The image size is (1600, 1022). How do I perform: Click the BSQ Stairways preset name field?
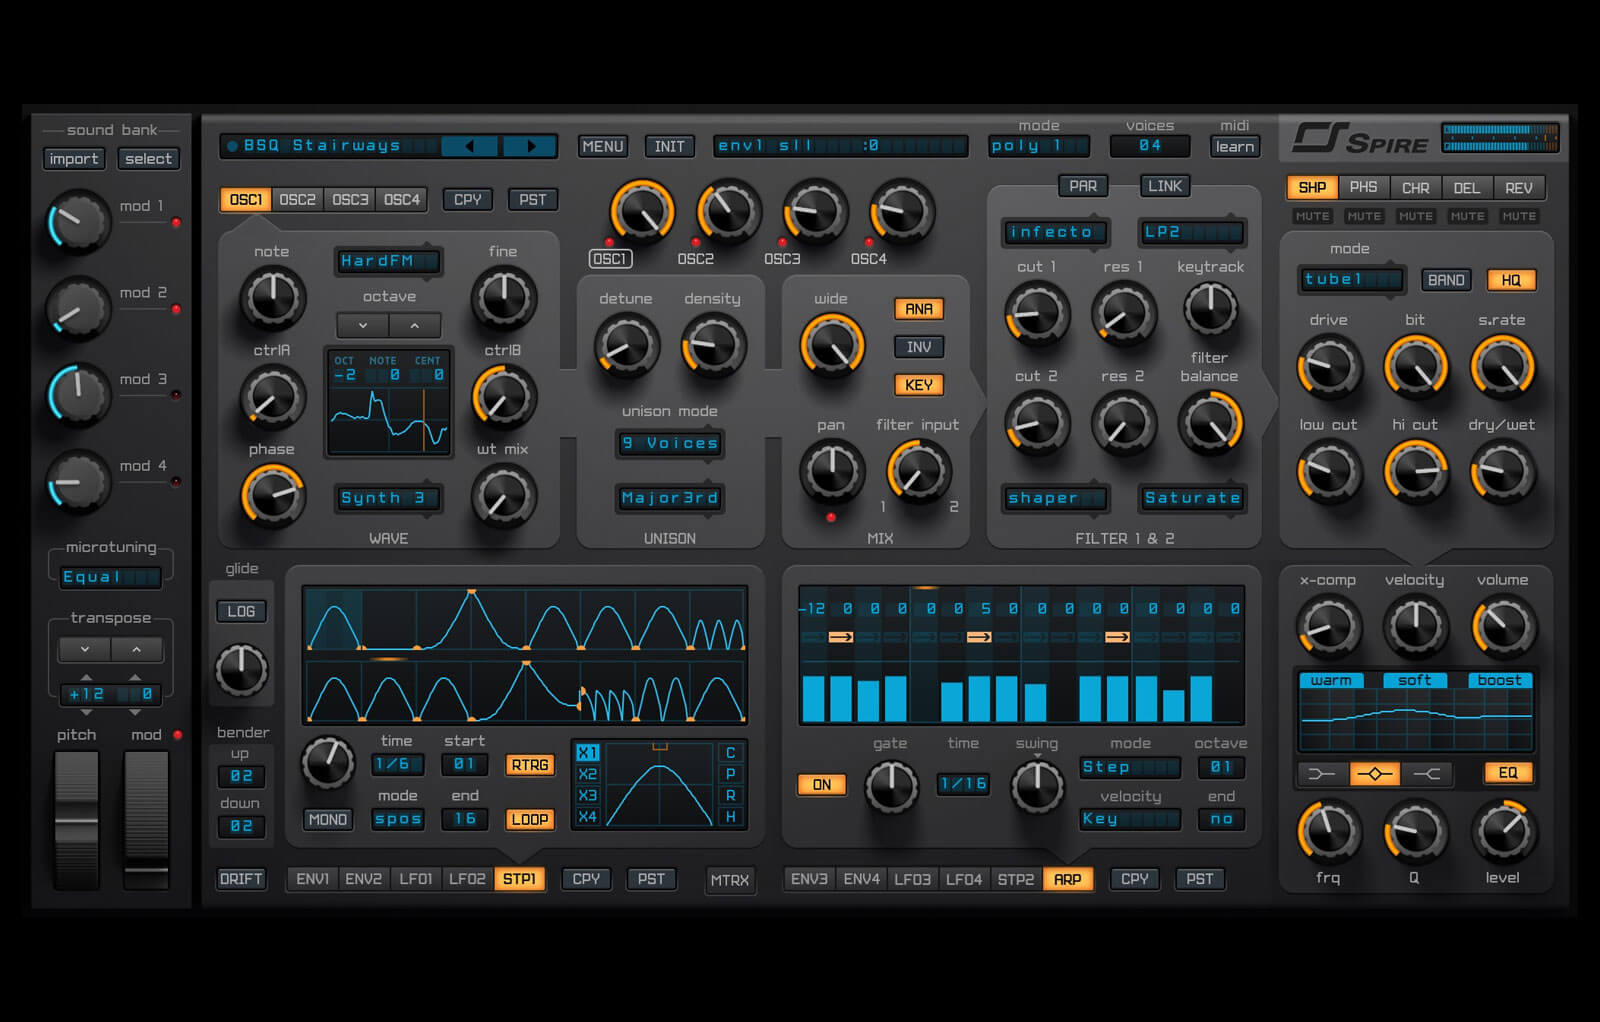(330, 145)
